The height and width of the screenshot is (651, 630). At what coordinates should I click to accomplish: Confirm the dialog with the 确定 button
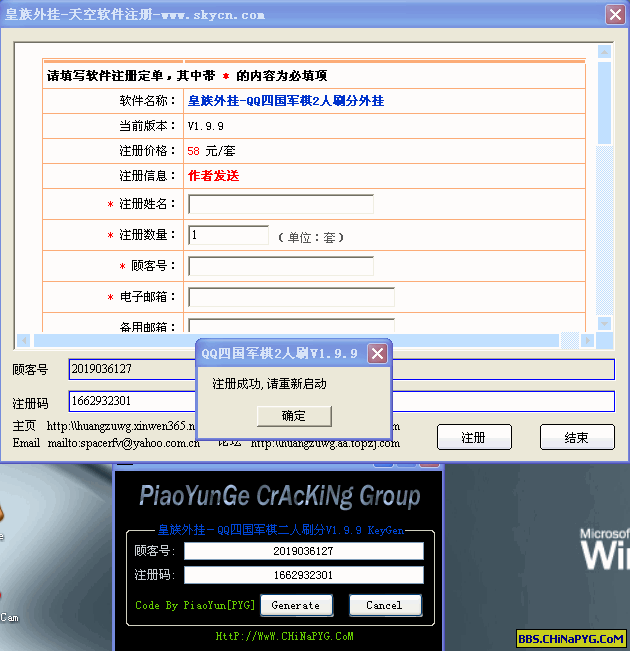294,416
